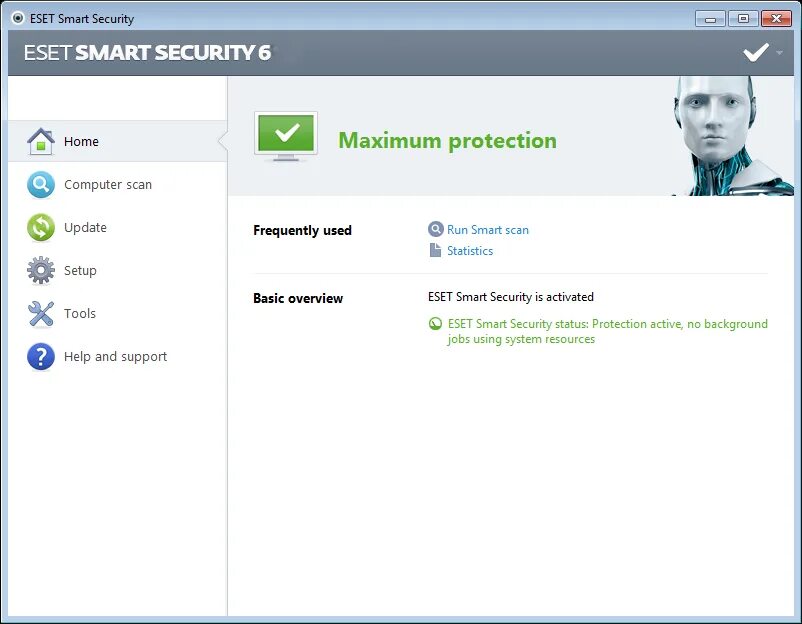This screenshot has height=624, width=802.
Task: Switch to the Update section label
Action: pyautogui.click(x=85, y=228)
